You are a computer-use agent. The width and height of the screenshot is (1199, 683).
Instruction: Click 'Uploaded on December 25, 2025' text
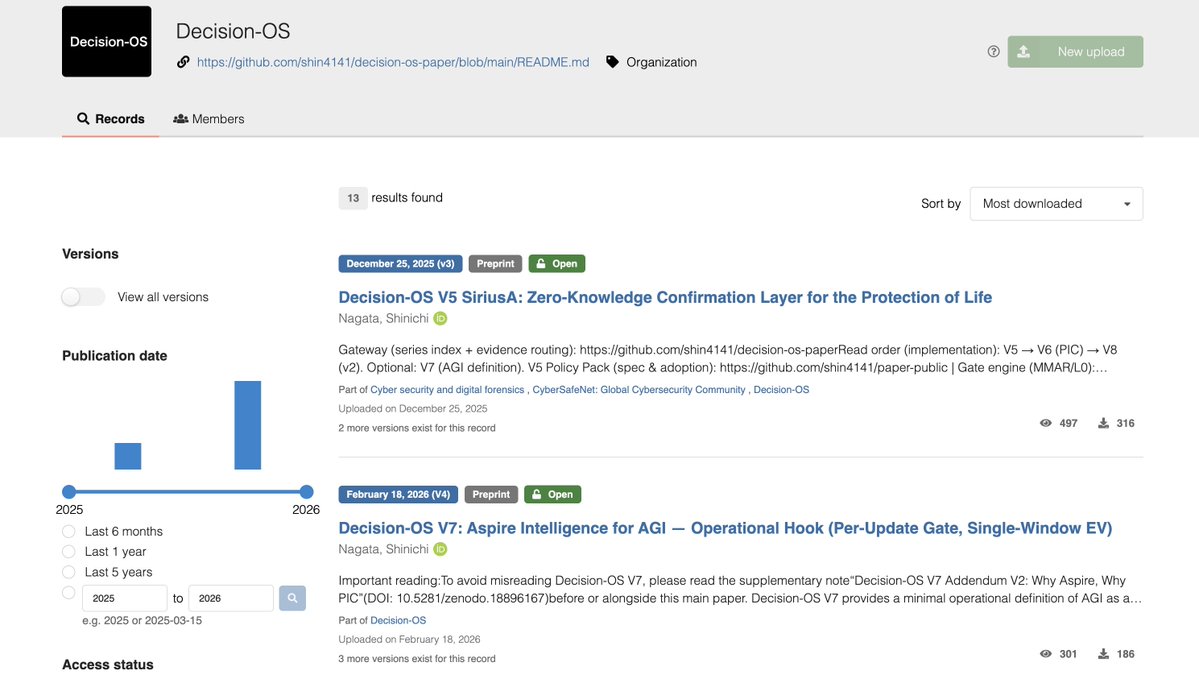413,408
